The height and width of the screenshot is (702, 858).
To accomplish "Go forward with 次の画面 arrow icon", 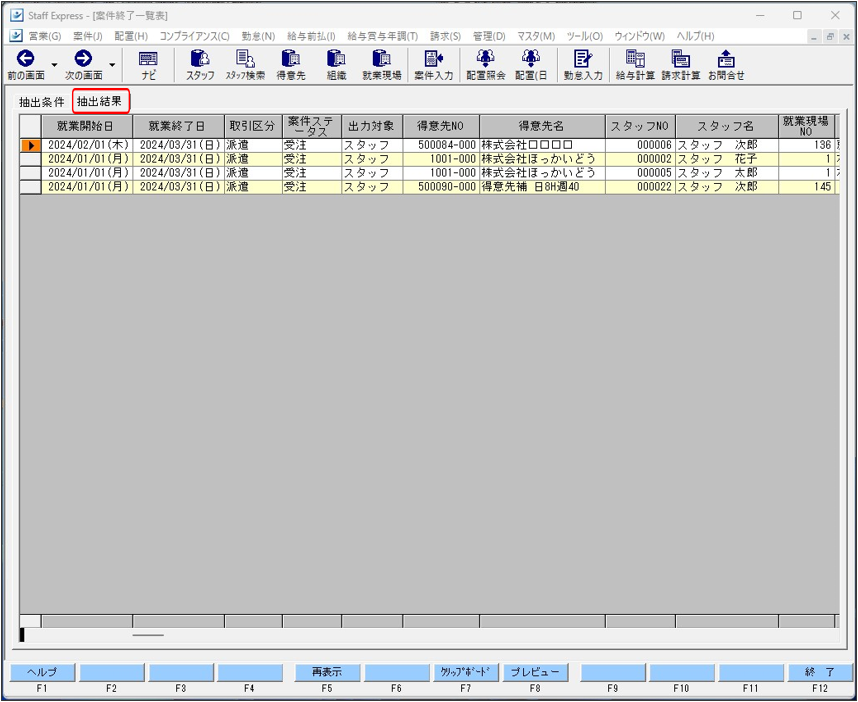I will pyautogui.click(x=83, y=58).
